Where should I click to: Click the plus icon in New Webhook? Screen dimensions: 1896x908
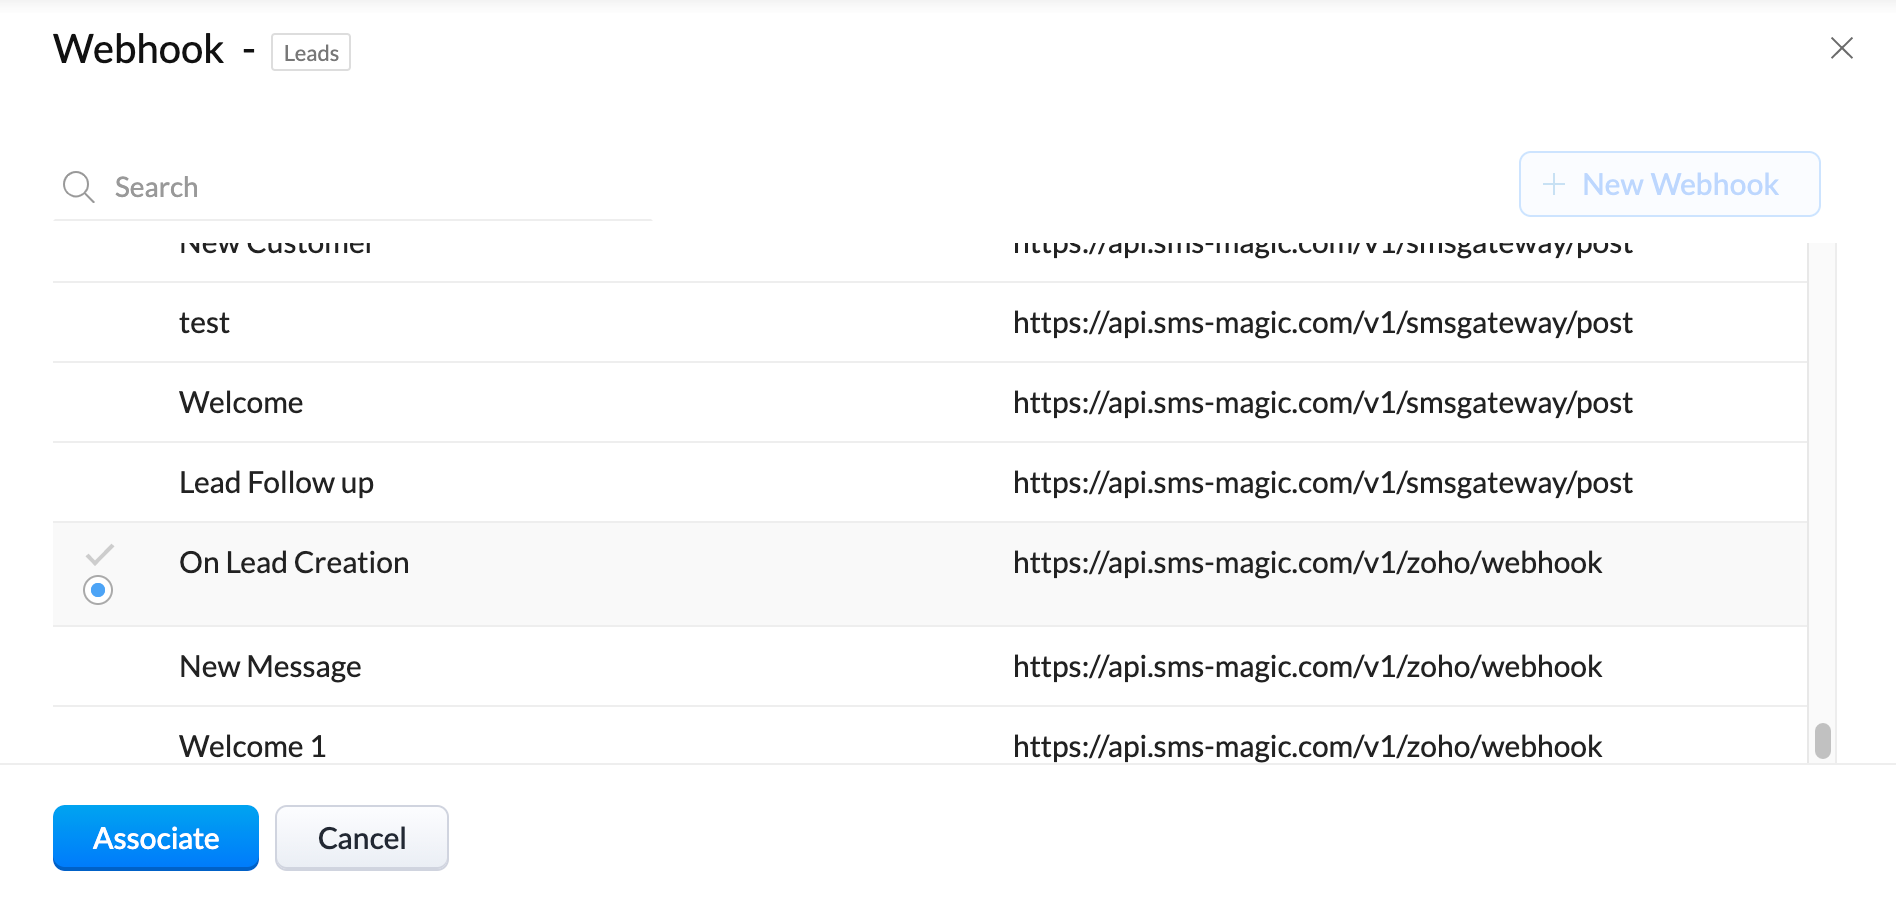(x=1553, y=184)
